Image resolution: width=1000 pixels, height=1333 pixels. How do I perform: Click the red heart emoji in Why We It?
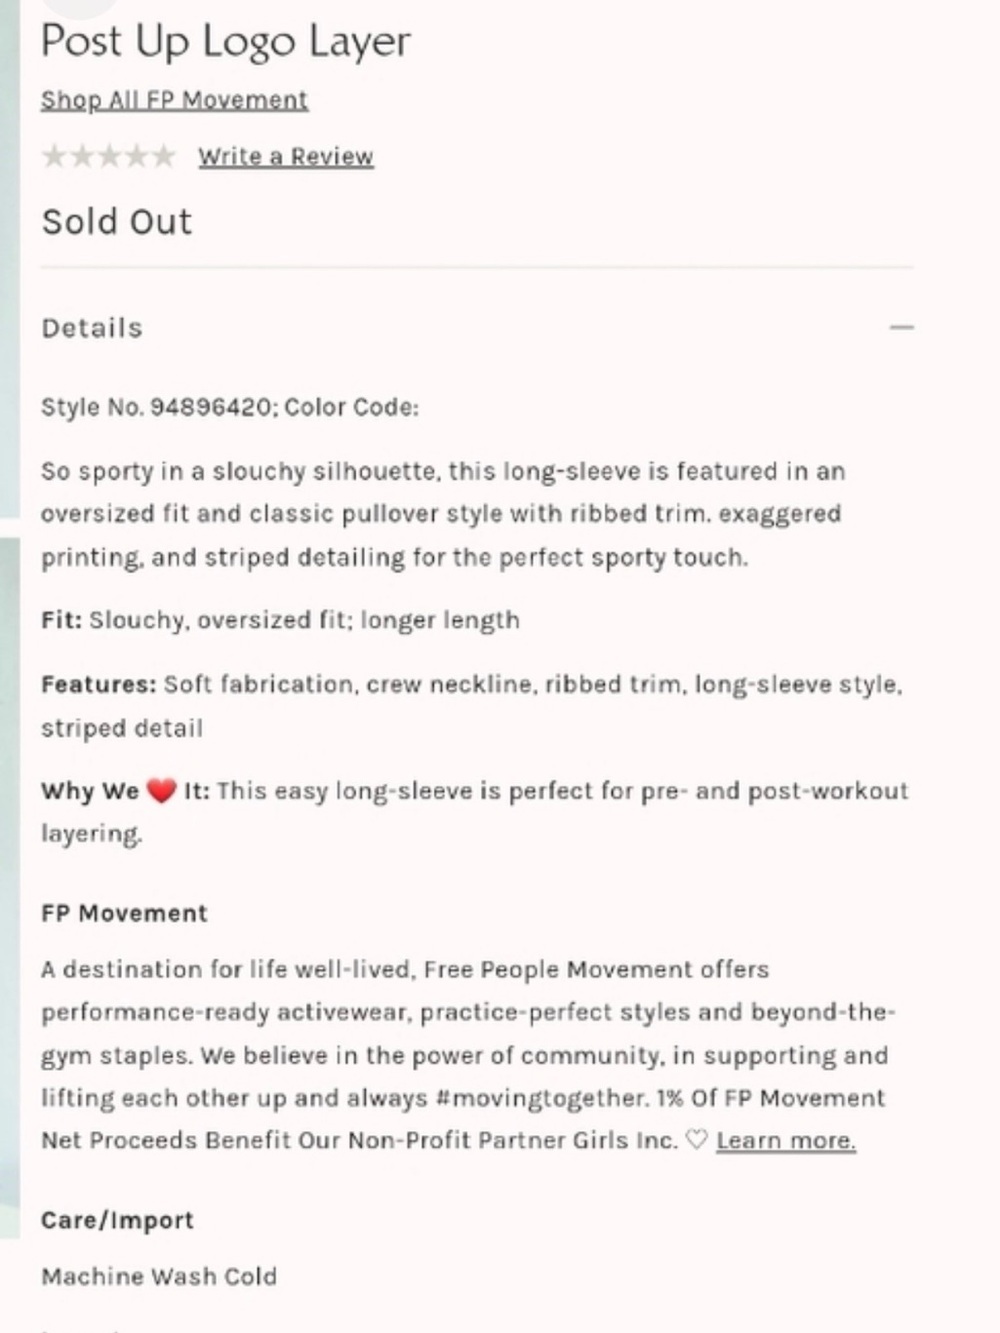[x=161, y=791]
